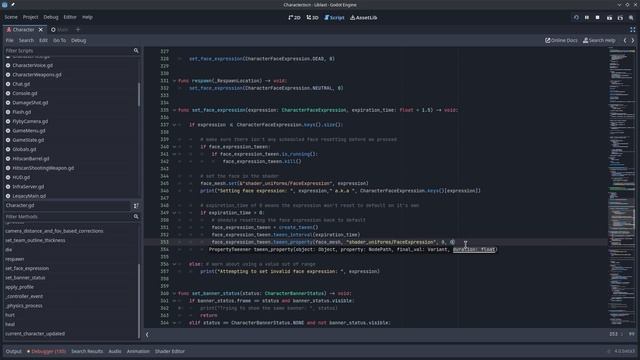Open HUD.gd script

point(21,178)
